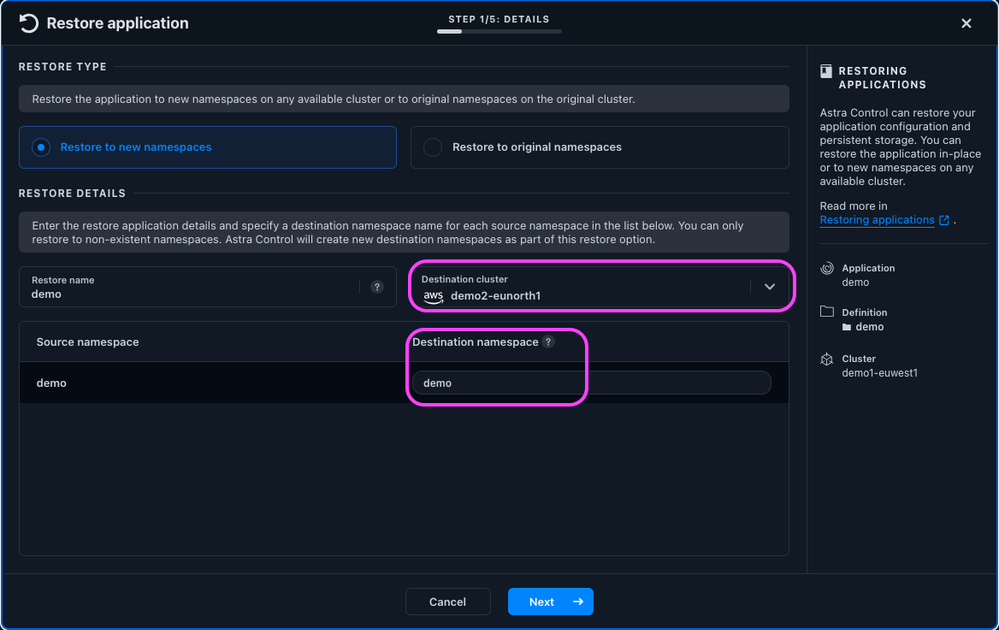
Task: Click the Application icon in side panel
Action: (x=827, y=268)
